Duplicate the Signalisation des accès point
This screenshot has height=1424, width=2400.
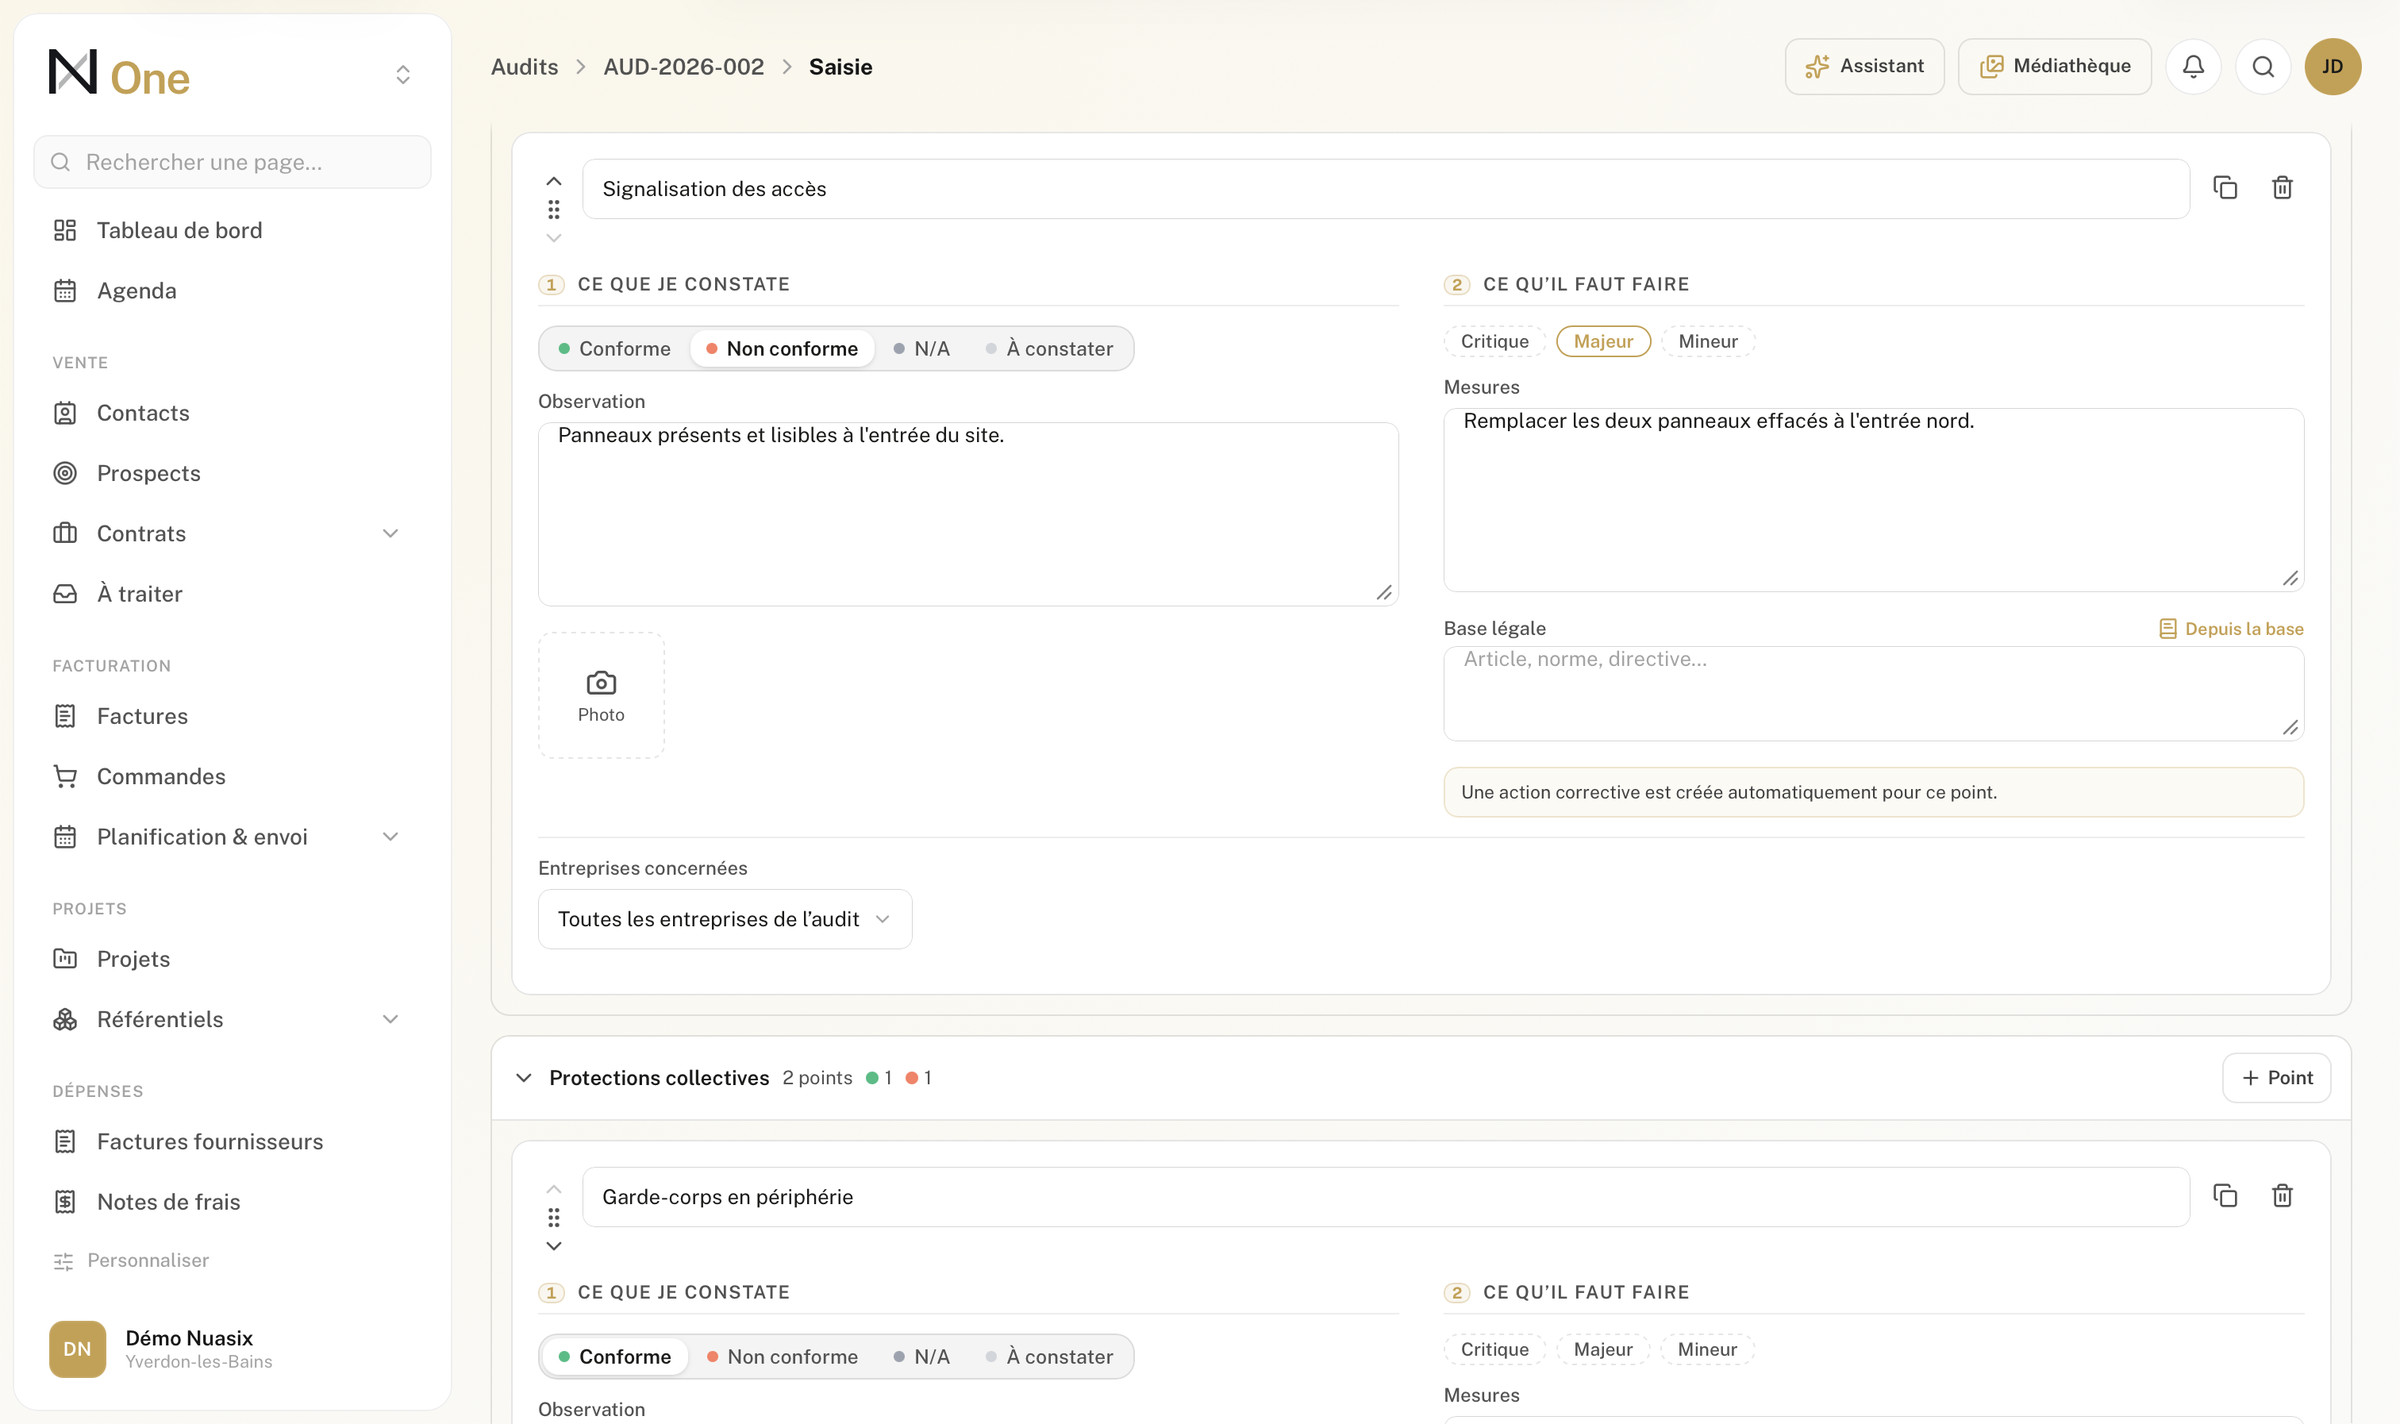[2225, 188]
